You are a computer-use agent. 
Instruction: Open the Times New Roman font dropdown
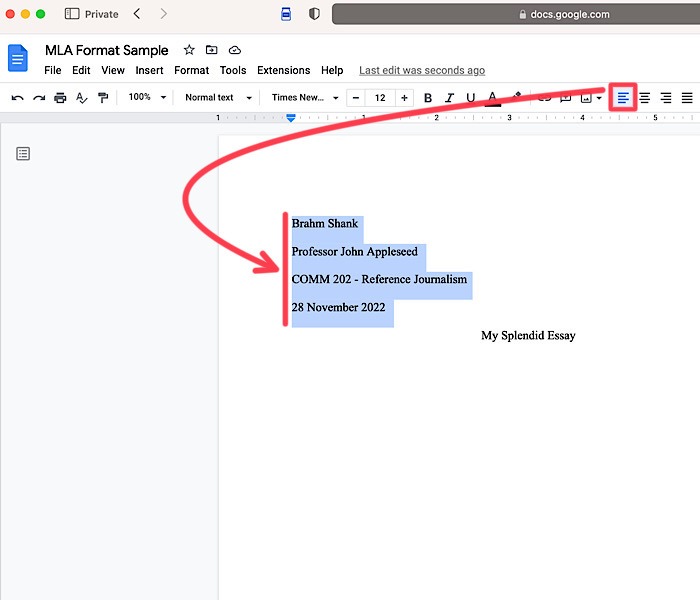click(303, 98)
